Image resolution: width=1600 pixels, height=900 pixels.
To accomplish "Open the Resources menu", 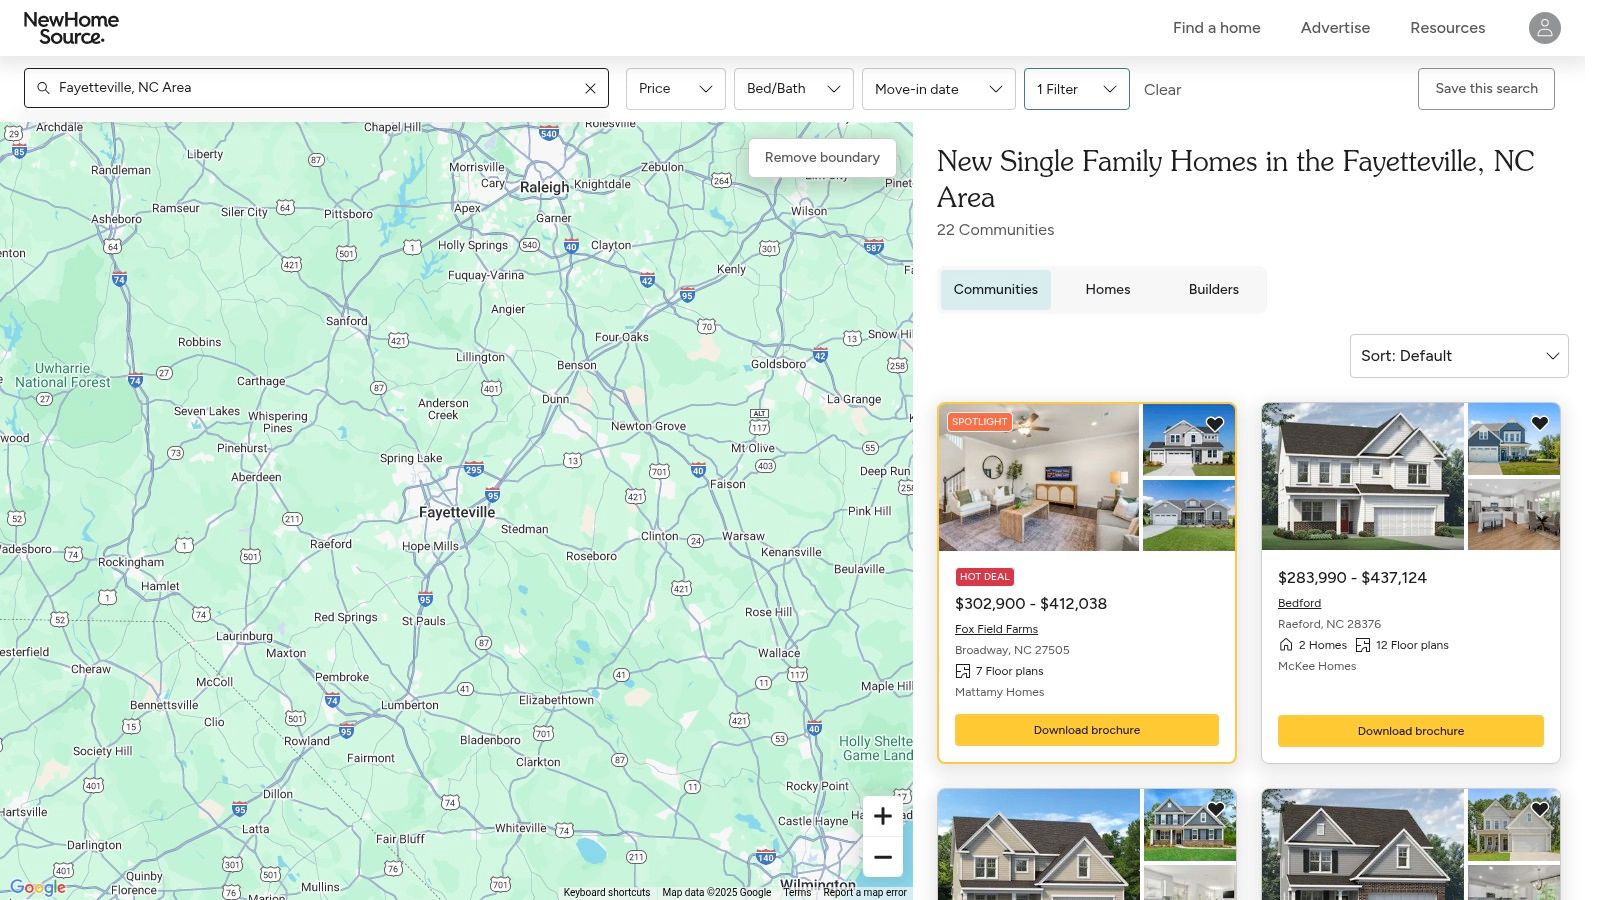I will pos(1447,28).
